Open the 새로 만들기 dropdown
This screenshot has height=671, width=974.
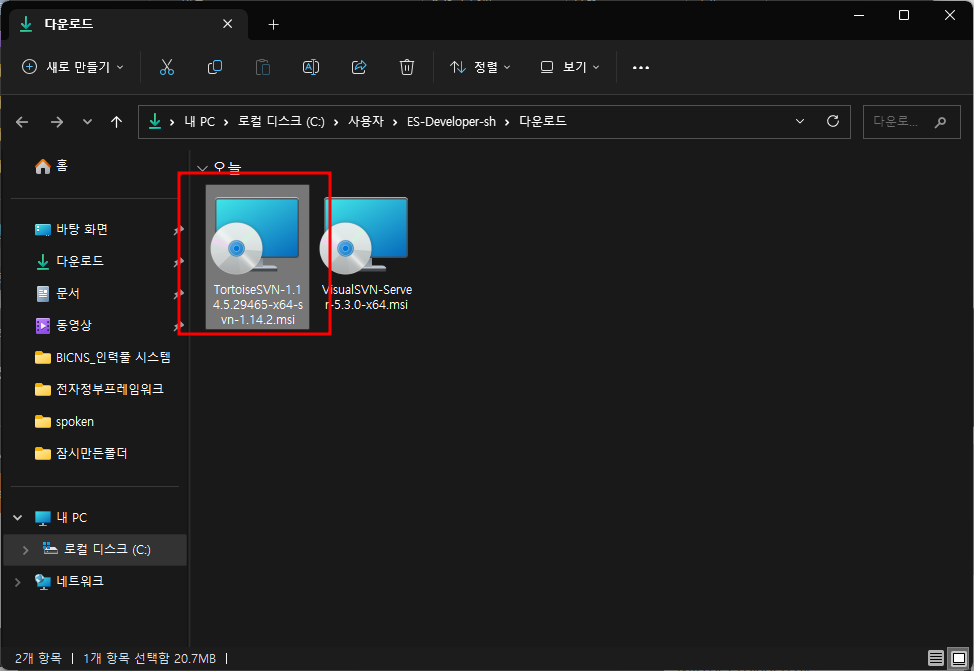point(73,67)
